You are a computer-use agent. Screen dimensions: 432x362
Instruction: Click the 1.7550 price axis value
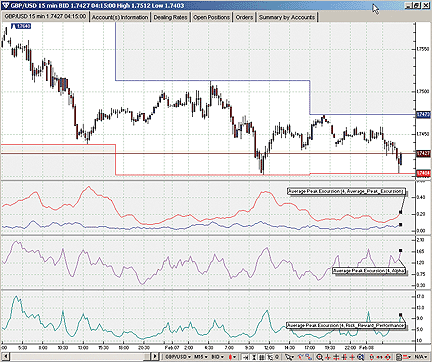pyautogui.click(x=423, y=49)
